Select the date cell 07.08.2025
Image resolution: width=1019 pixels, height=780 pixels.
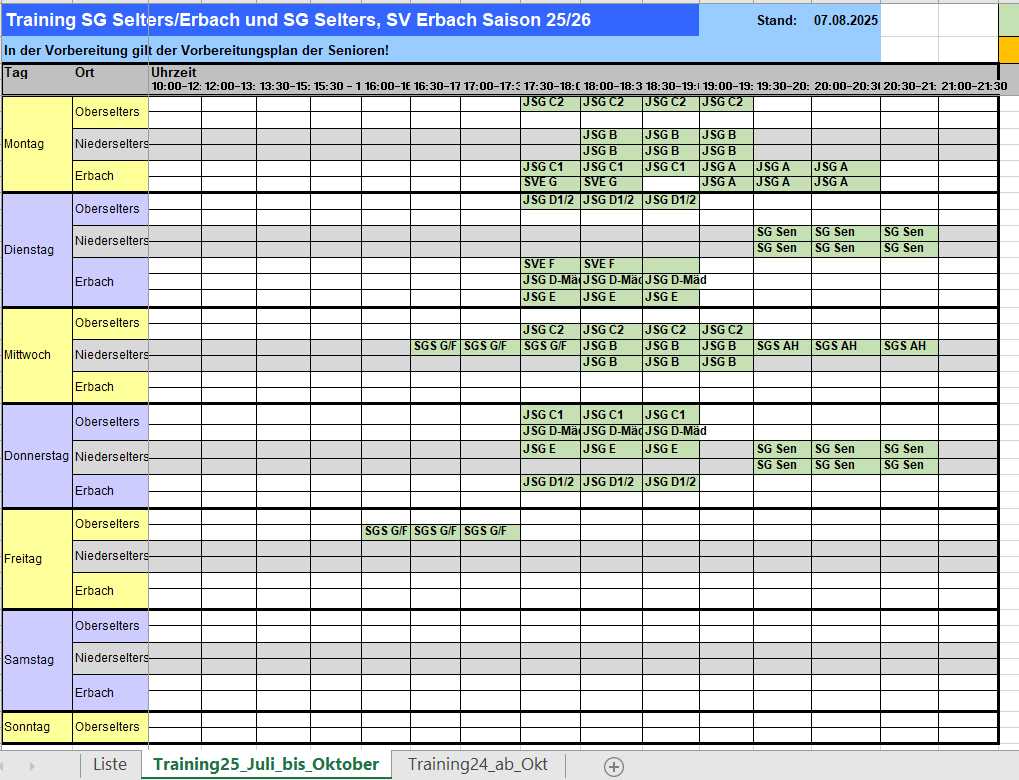(x=843, y=20)
